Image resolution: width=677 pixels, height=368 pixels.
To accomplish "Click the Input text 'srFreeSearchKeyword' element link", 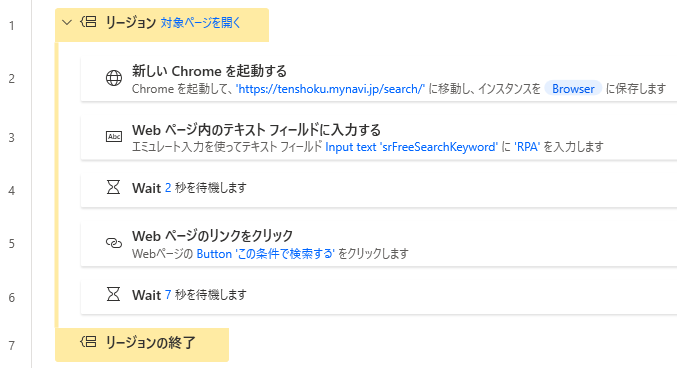I will [x=411, y=147].
